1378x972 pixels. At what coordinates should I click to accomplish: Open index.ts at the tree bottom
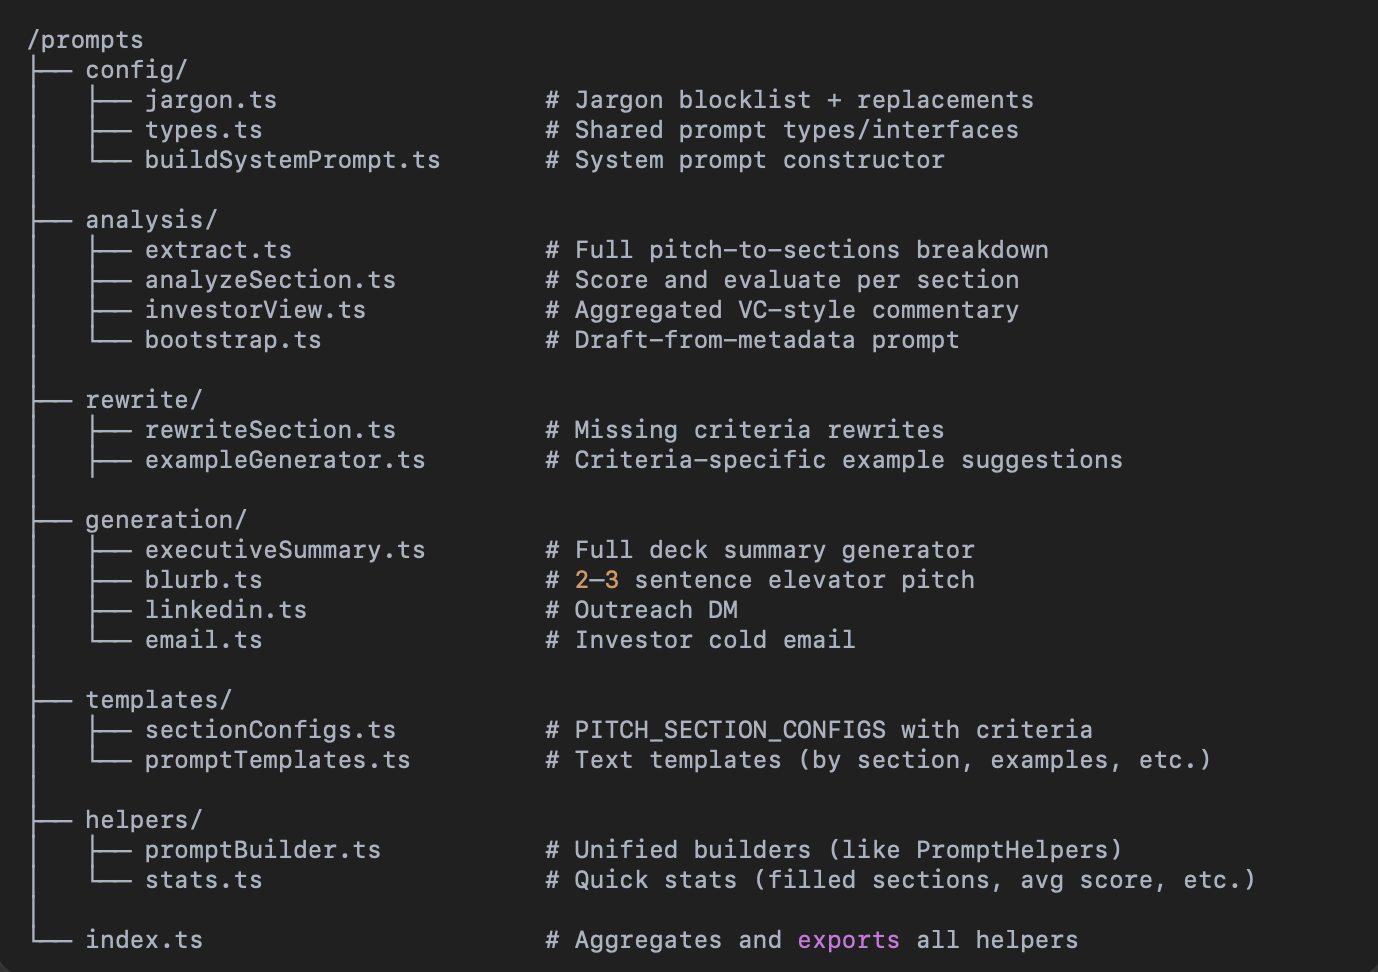click(x=144, y=940)
